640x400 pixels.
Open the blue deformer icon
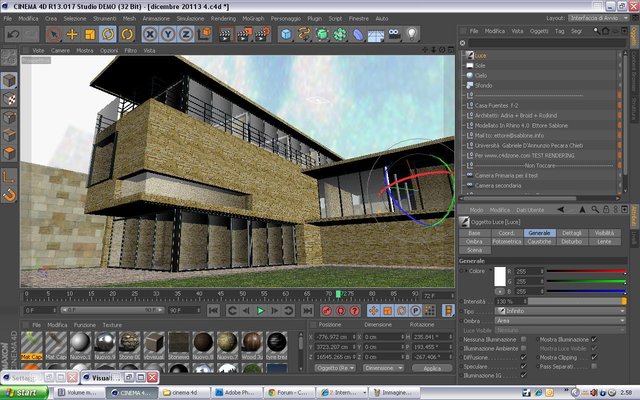pos(358,35)
